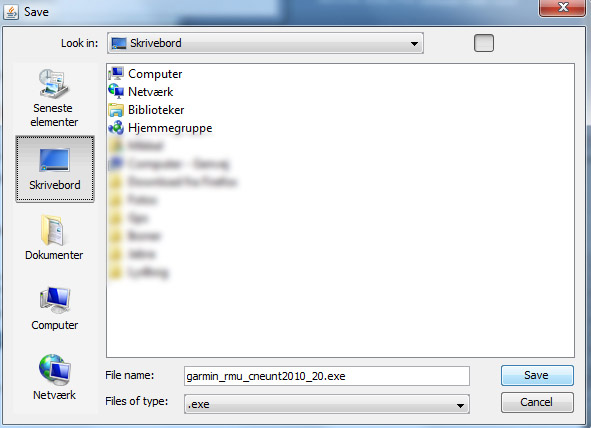Select Computer entry in file list

[145, 74]
